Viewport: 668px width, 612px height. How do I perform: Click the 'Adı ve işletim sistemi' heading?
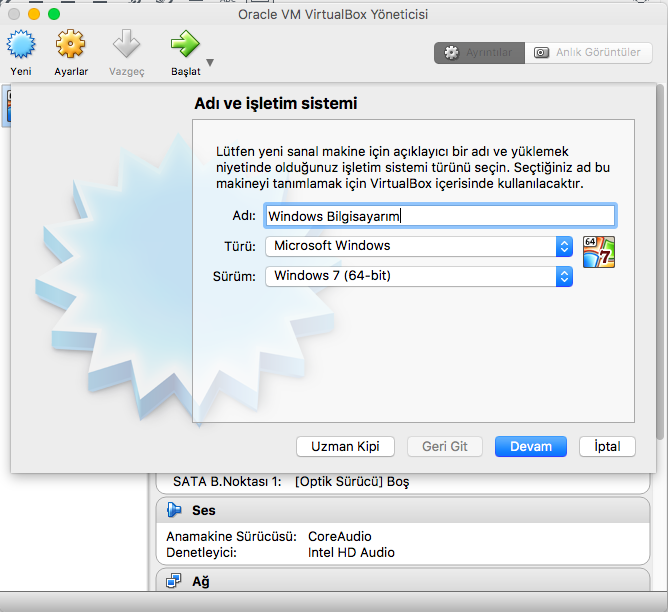click(276, 103)
